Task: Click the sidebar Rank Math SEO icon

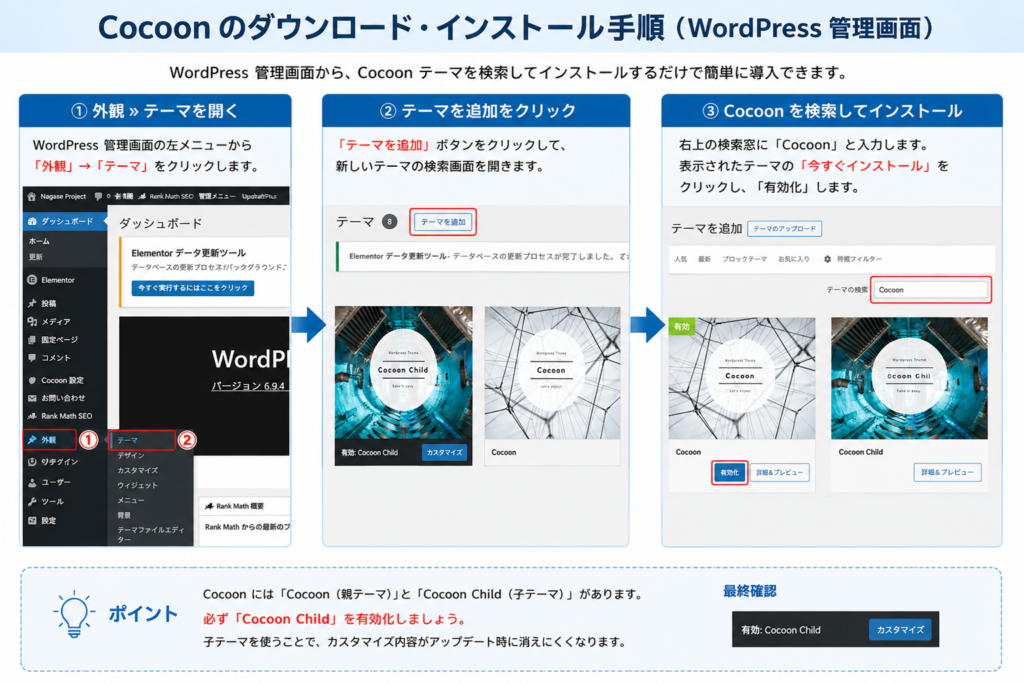Action: pos(32,416)
